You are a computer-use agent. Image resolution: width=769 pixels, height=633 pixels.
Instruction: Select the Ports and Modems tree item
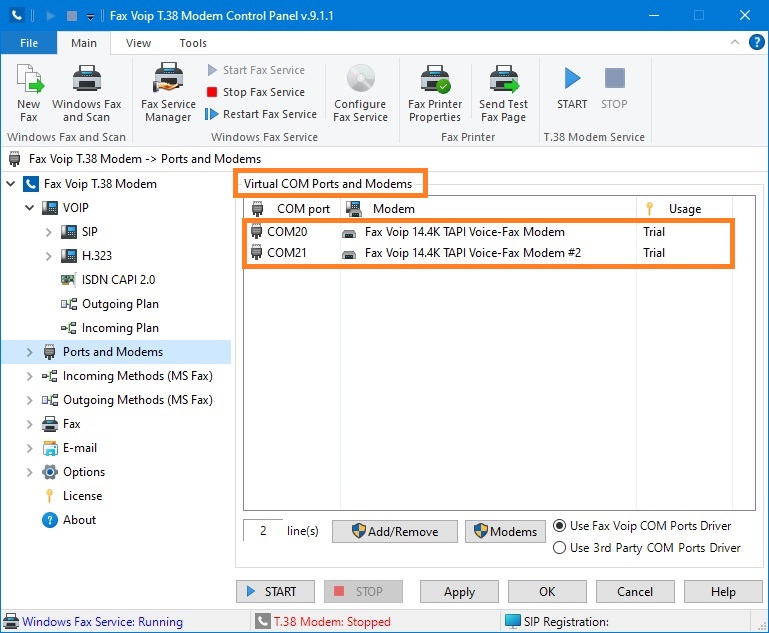pyautogui.click(x=103, y=352)
